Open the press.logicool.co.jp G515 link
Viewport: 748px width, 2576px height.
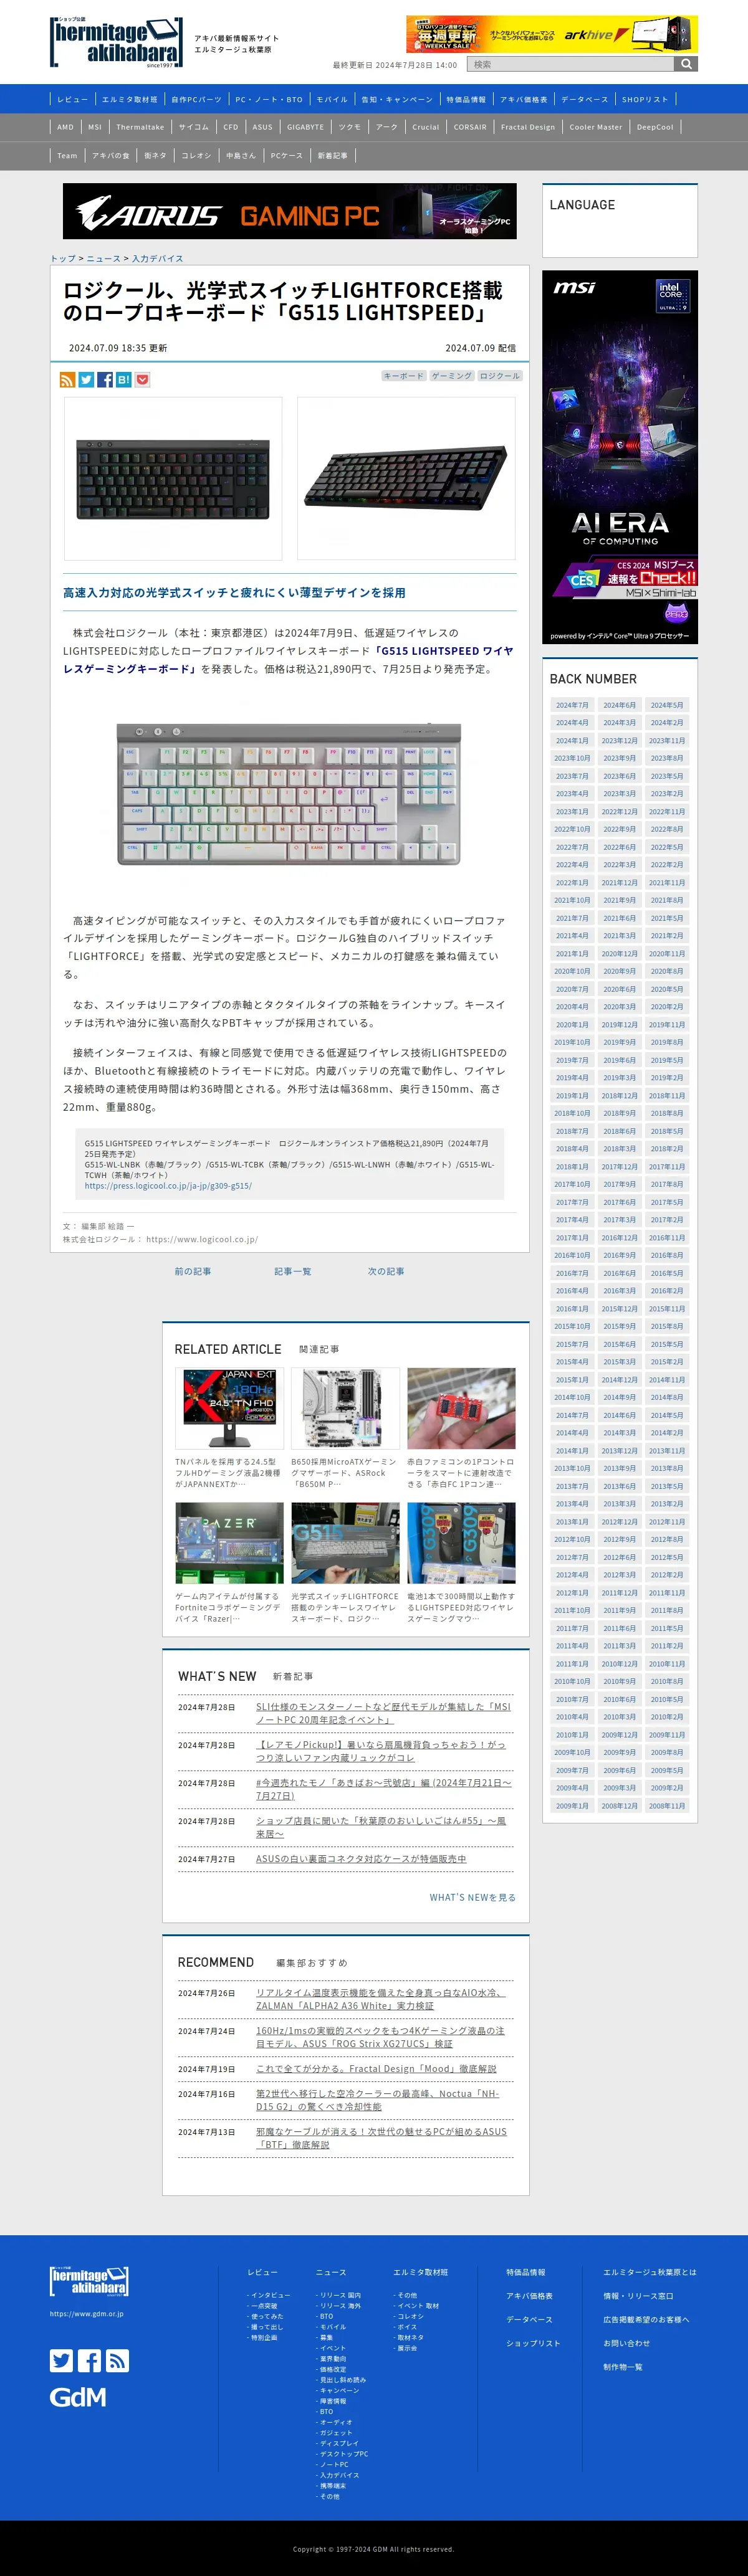click(x=168, y=1186)
